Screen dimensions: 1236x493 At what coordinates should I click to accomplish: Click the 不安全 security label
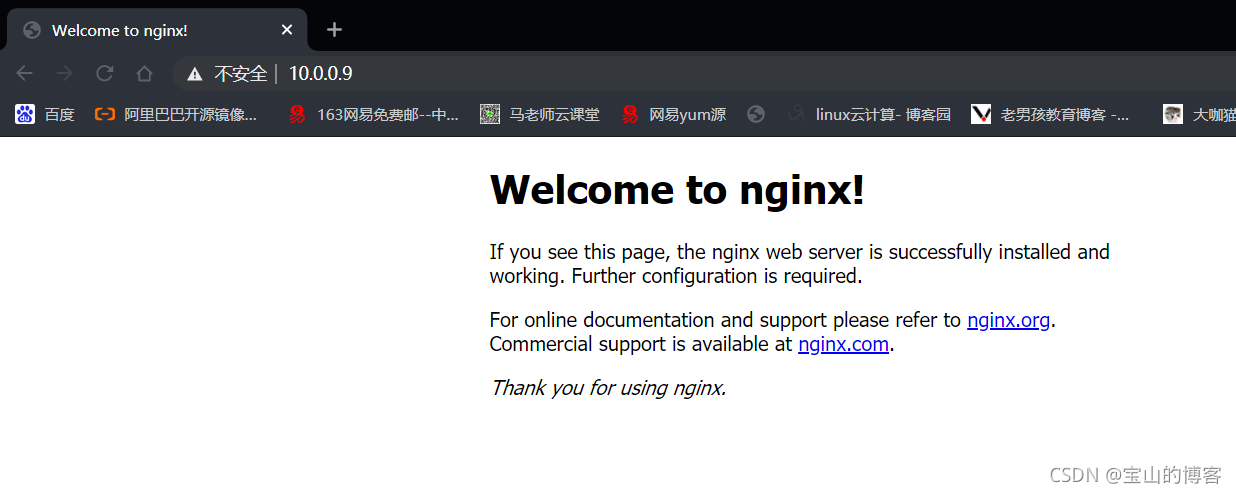pyautogui.click(x=241, y=74)
